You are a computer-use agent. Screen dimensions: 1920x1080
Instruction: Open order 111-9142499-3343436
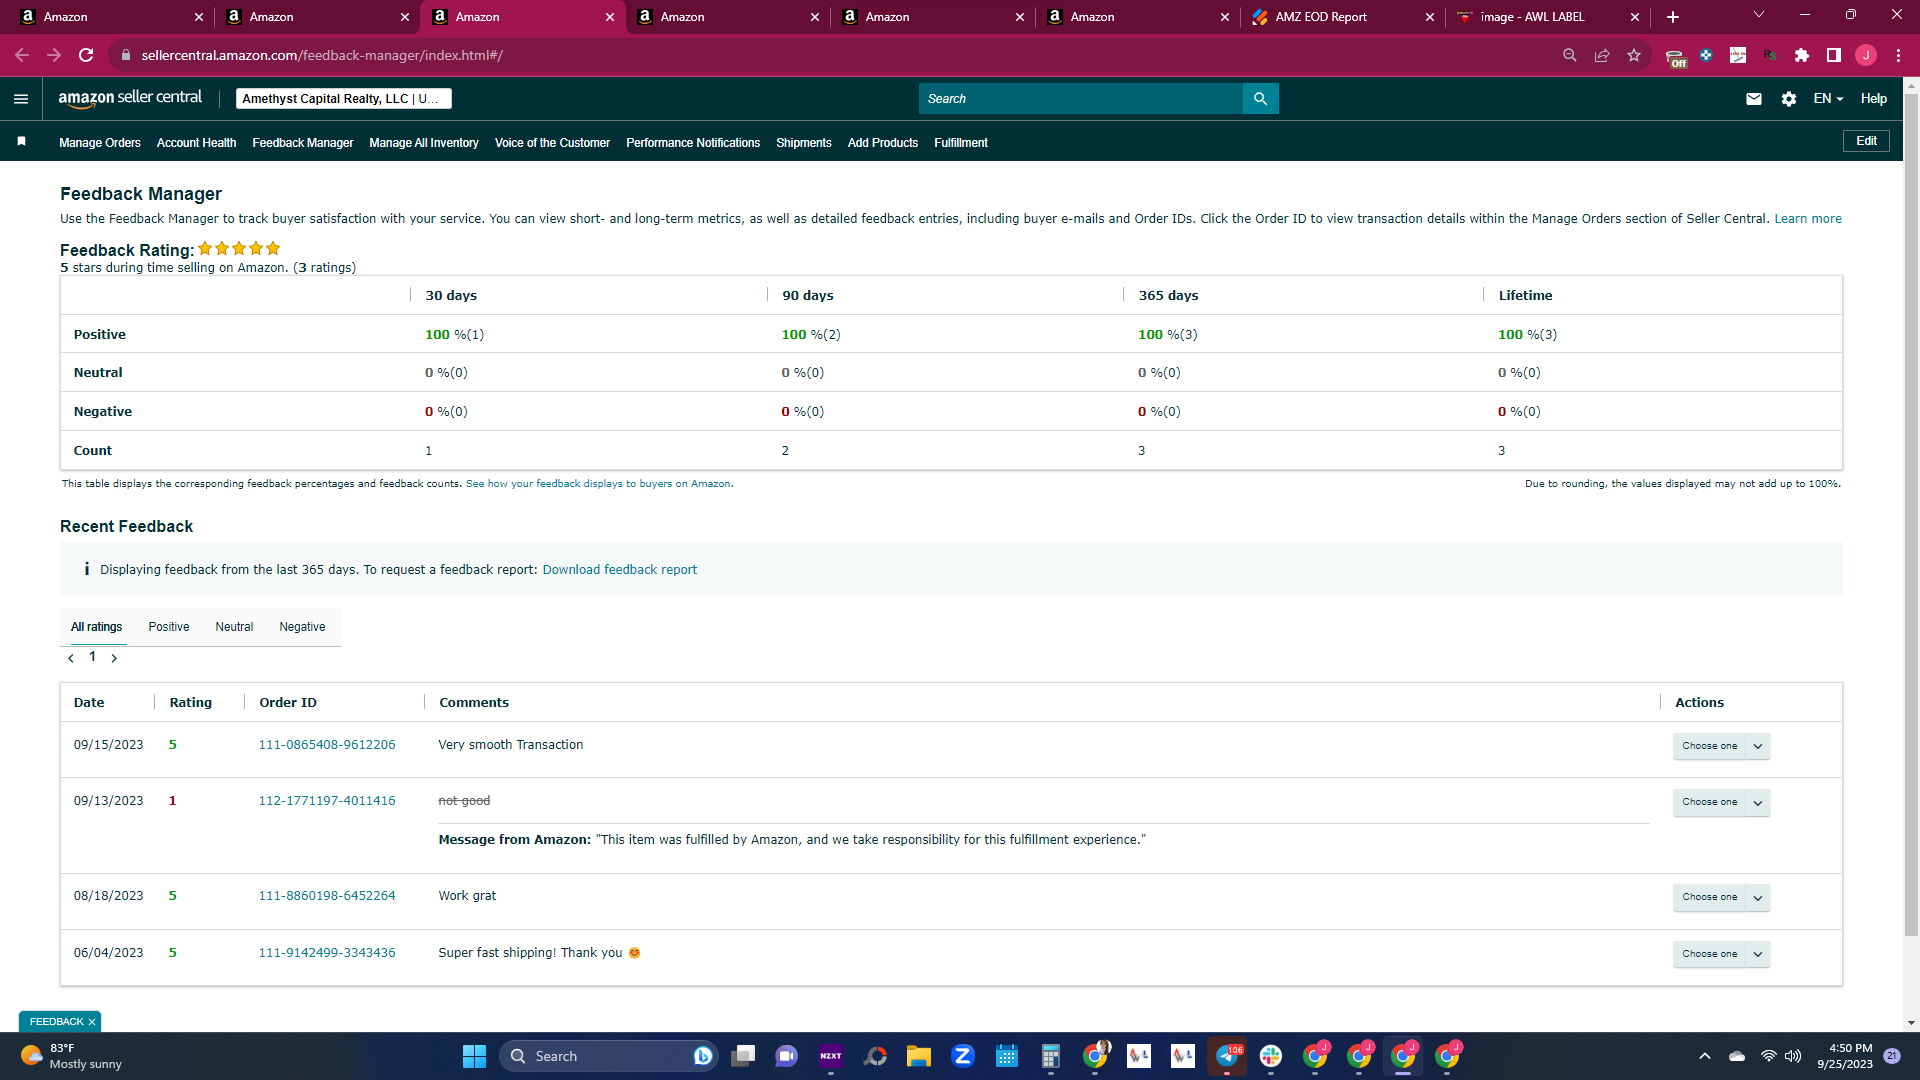[x=327, y=953]
